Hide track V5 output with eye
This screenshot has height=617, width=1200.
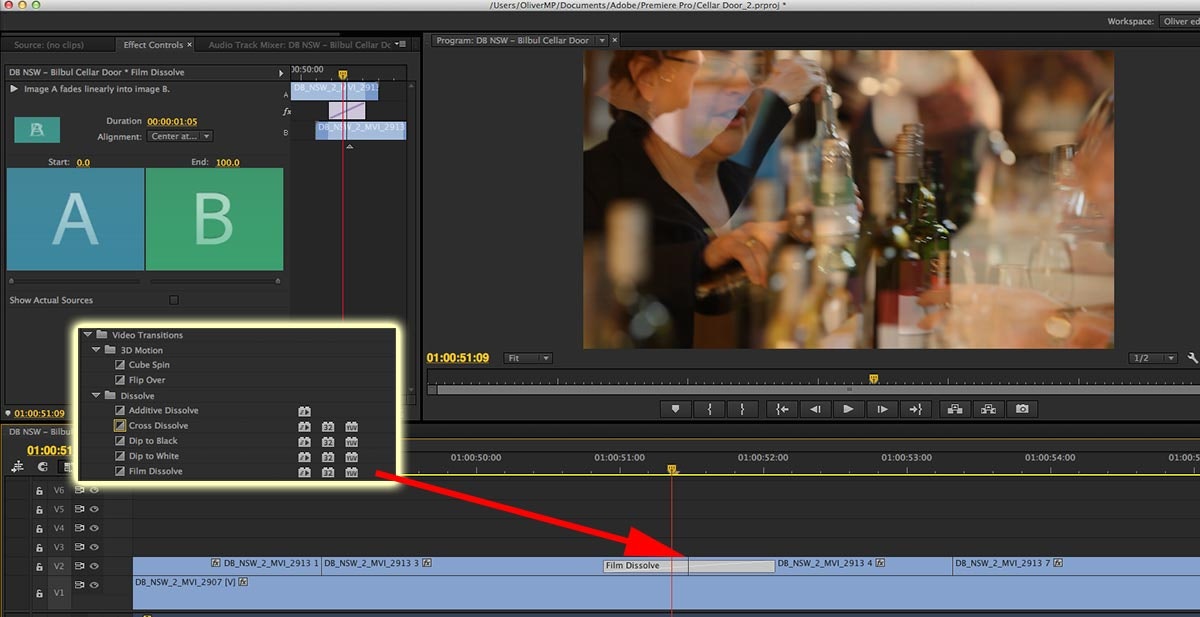click(95, 509)
